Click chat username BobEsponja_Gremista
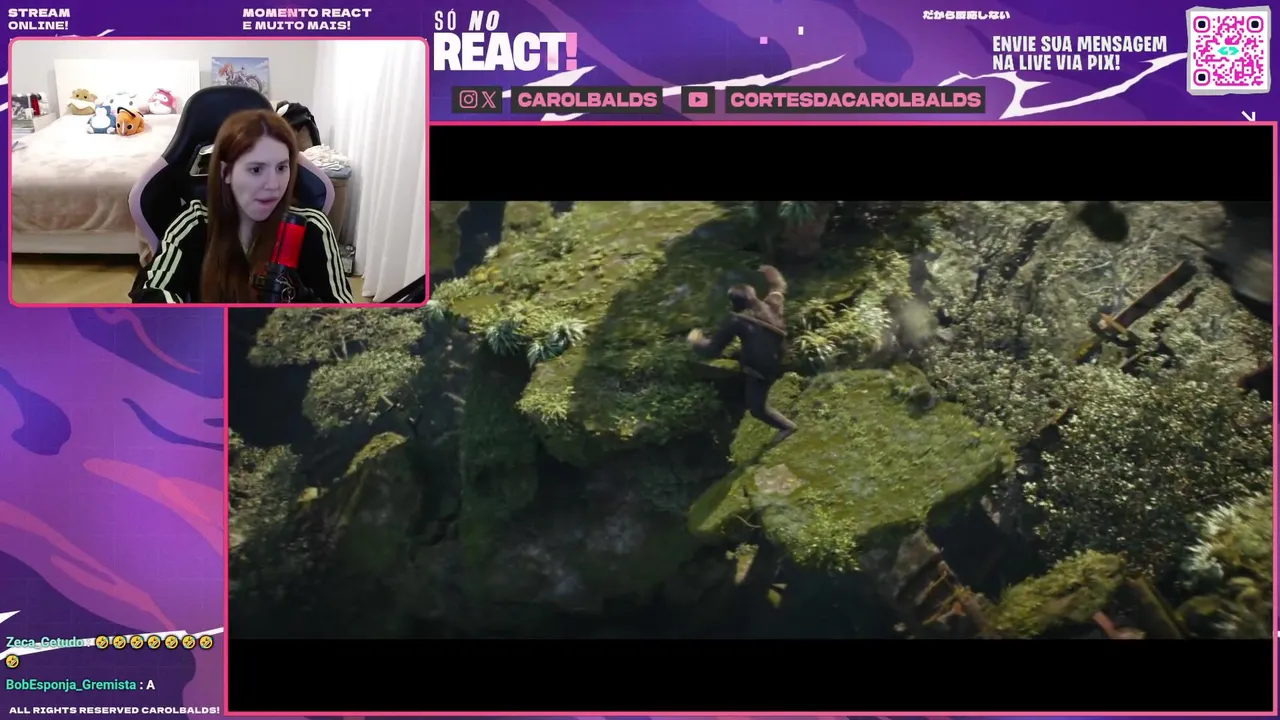 coord(71,685)
